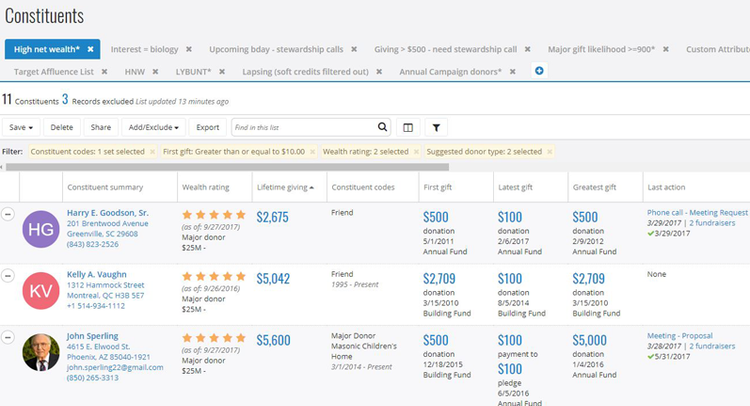
Task: Click John Sperling's profile photo
Action: point(41,352)
